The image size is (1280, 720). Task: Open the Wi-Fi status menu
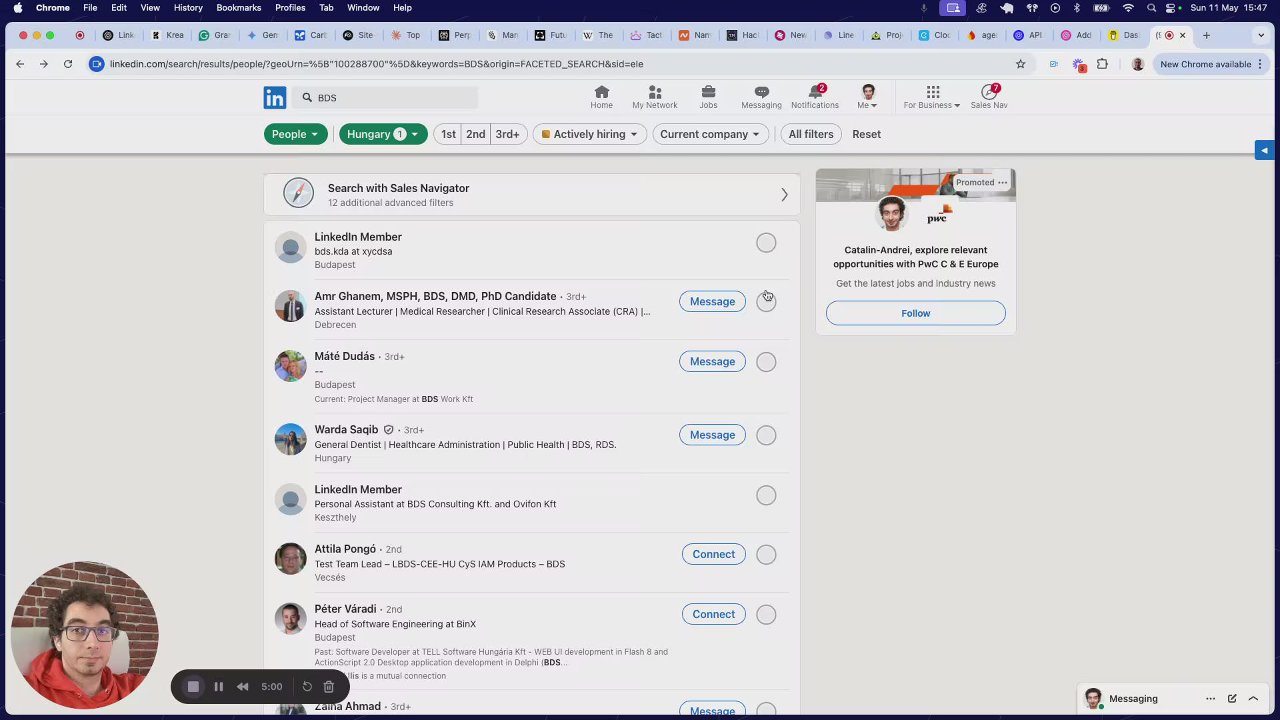pos(1128,8)
